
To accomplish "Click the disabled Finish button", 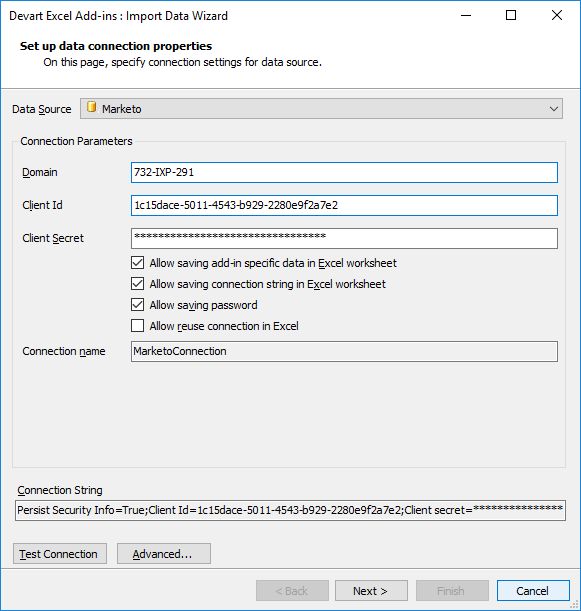I will tap(452, 591).
